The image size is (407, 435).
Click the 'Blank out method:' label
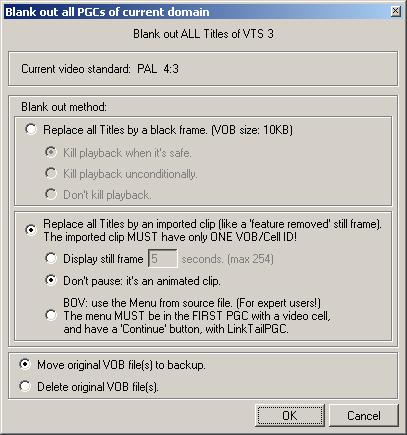pos(64,107)
